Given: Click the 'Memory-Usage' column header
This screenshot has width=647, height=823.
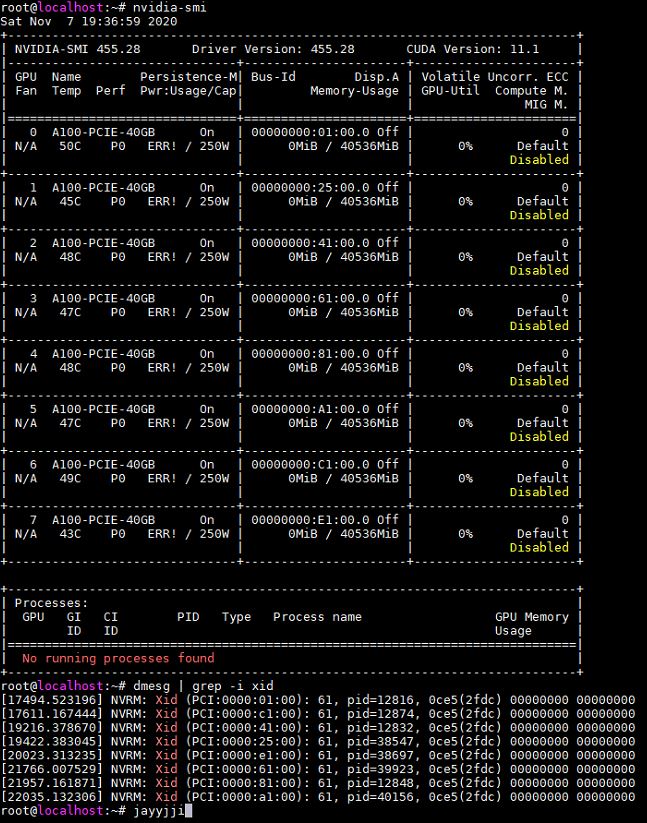Looking at the screenshot, I should click(354, 91).
